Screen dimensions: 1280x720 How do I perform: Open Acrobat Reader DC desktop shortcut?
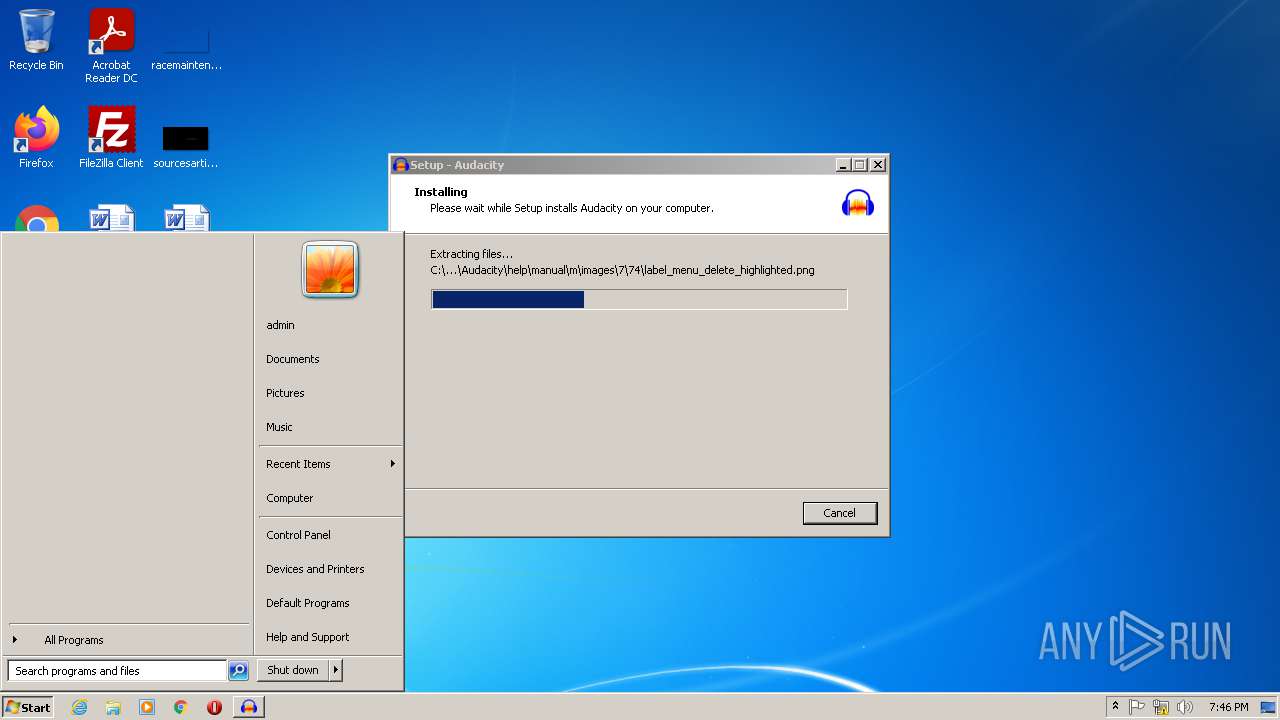[111, 45]
